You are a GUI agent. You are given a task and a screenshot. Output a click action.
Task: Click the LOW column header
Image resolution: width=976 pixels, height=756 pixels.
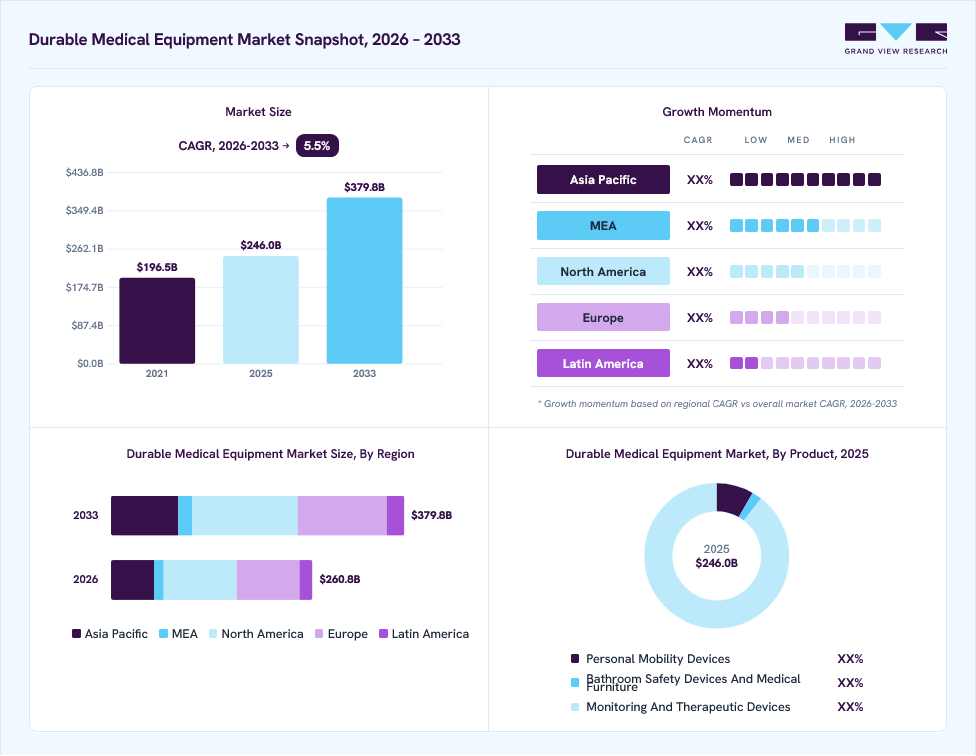point(756,140)
